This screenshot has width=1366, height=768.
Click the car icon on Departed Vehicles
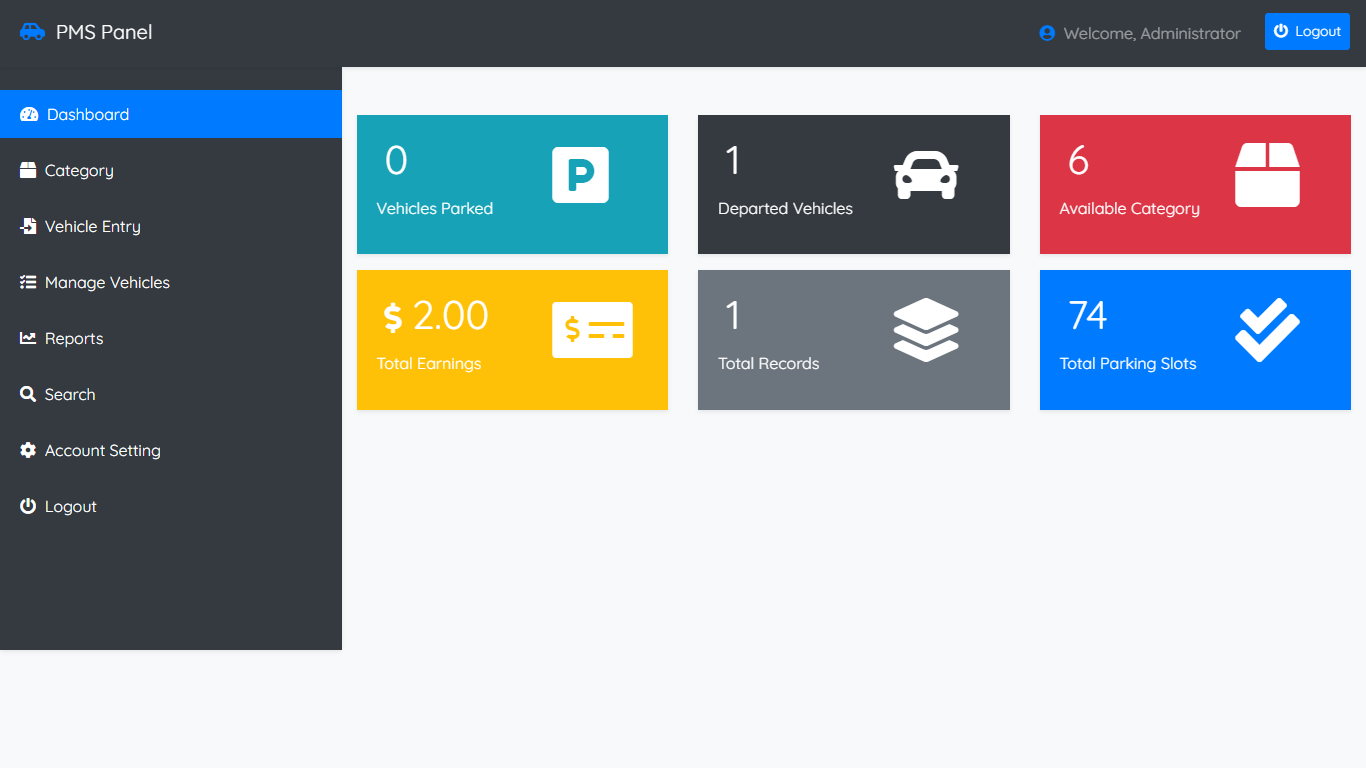pyautogui.click(x=926, y=175)
